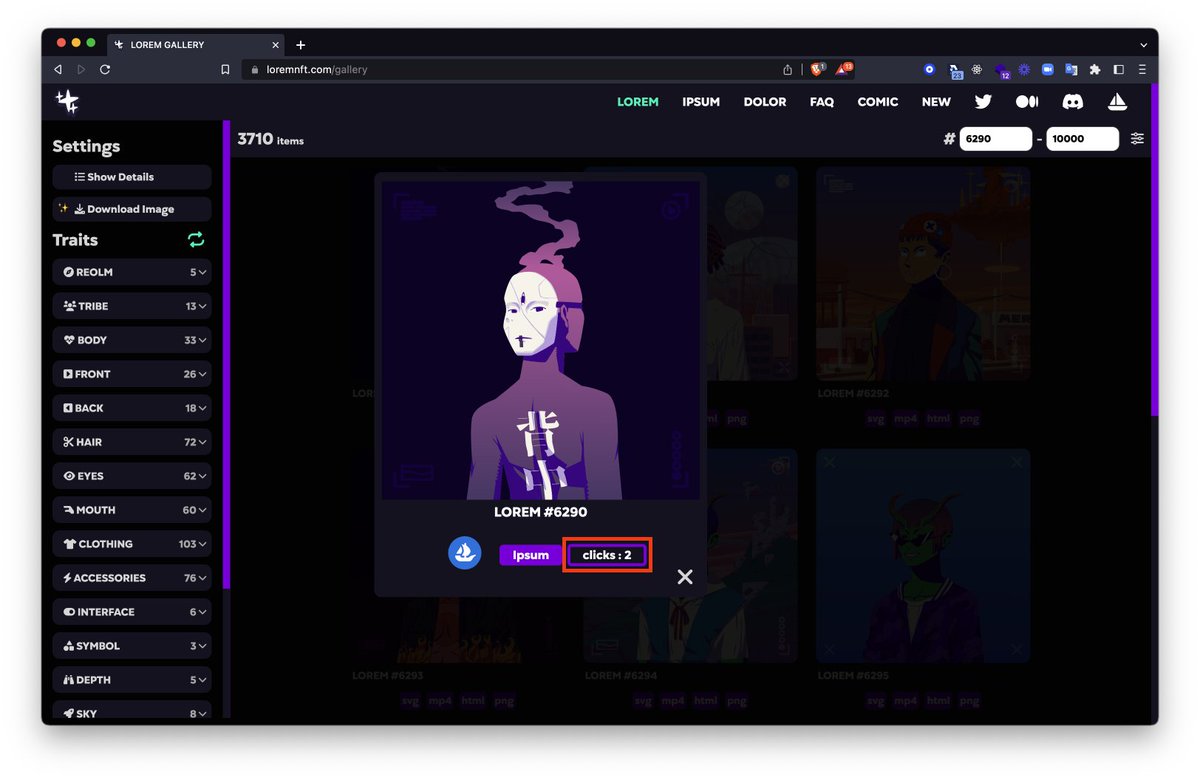Expand the BODY trait filter
Image resolution: width=1200 pixels, height=780 pixels.
tap(132, 340)
